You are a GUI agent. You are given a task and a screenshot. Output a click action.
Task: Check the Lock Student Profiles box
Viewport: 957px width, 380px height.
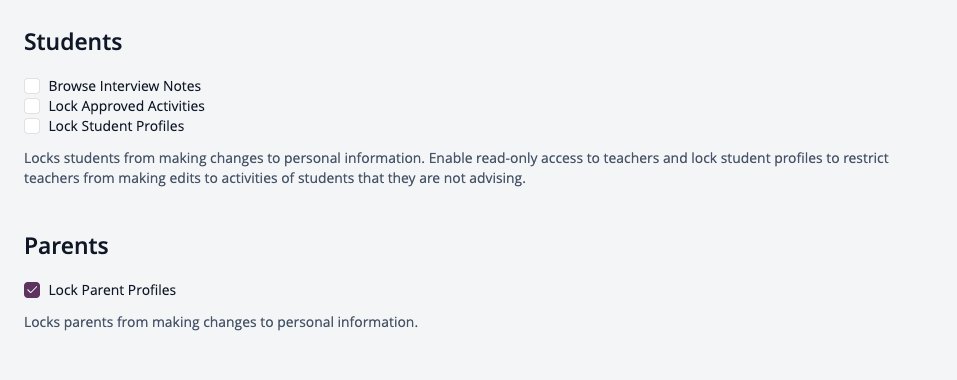point(32,126)
